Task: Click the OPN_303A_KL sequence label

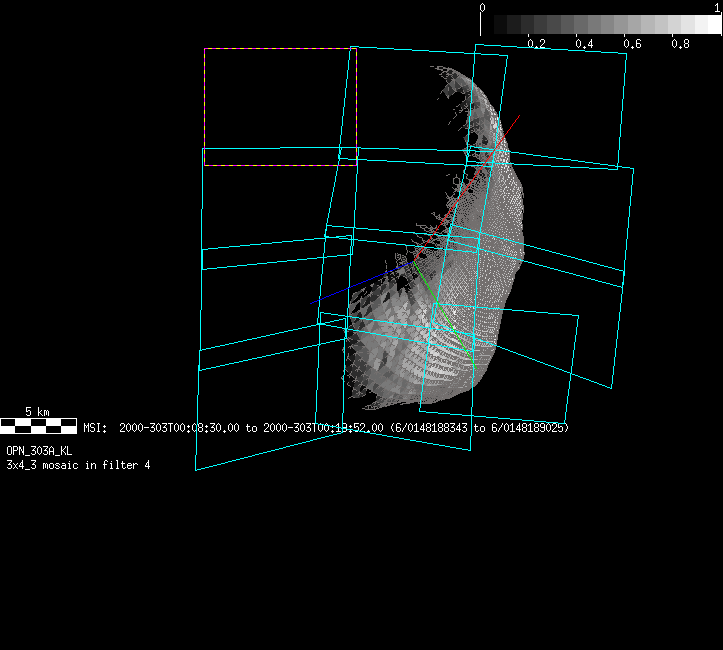Action: pos(39,451)
